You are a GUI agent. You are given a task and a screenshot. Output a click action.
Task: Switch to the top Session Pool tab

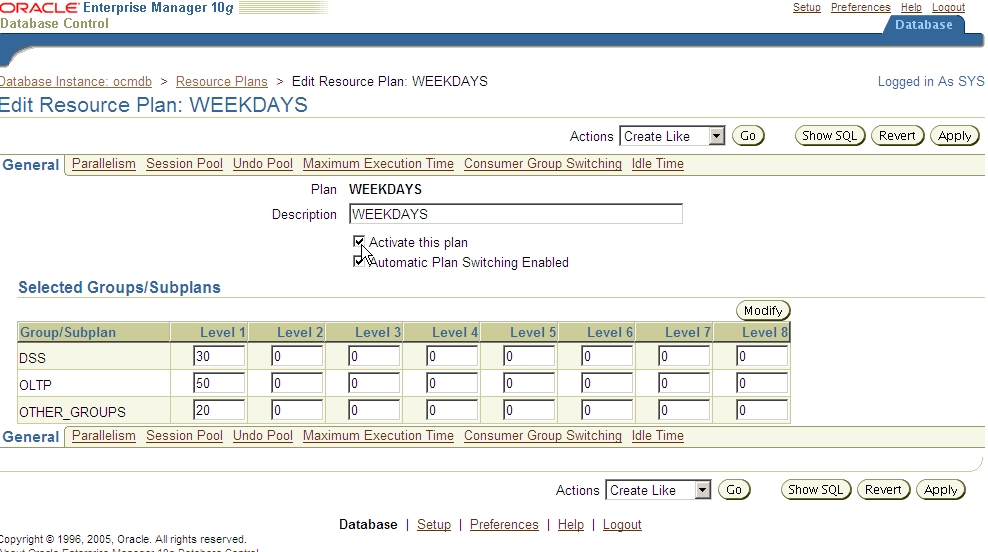185,164
